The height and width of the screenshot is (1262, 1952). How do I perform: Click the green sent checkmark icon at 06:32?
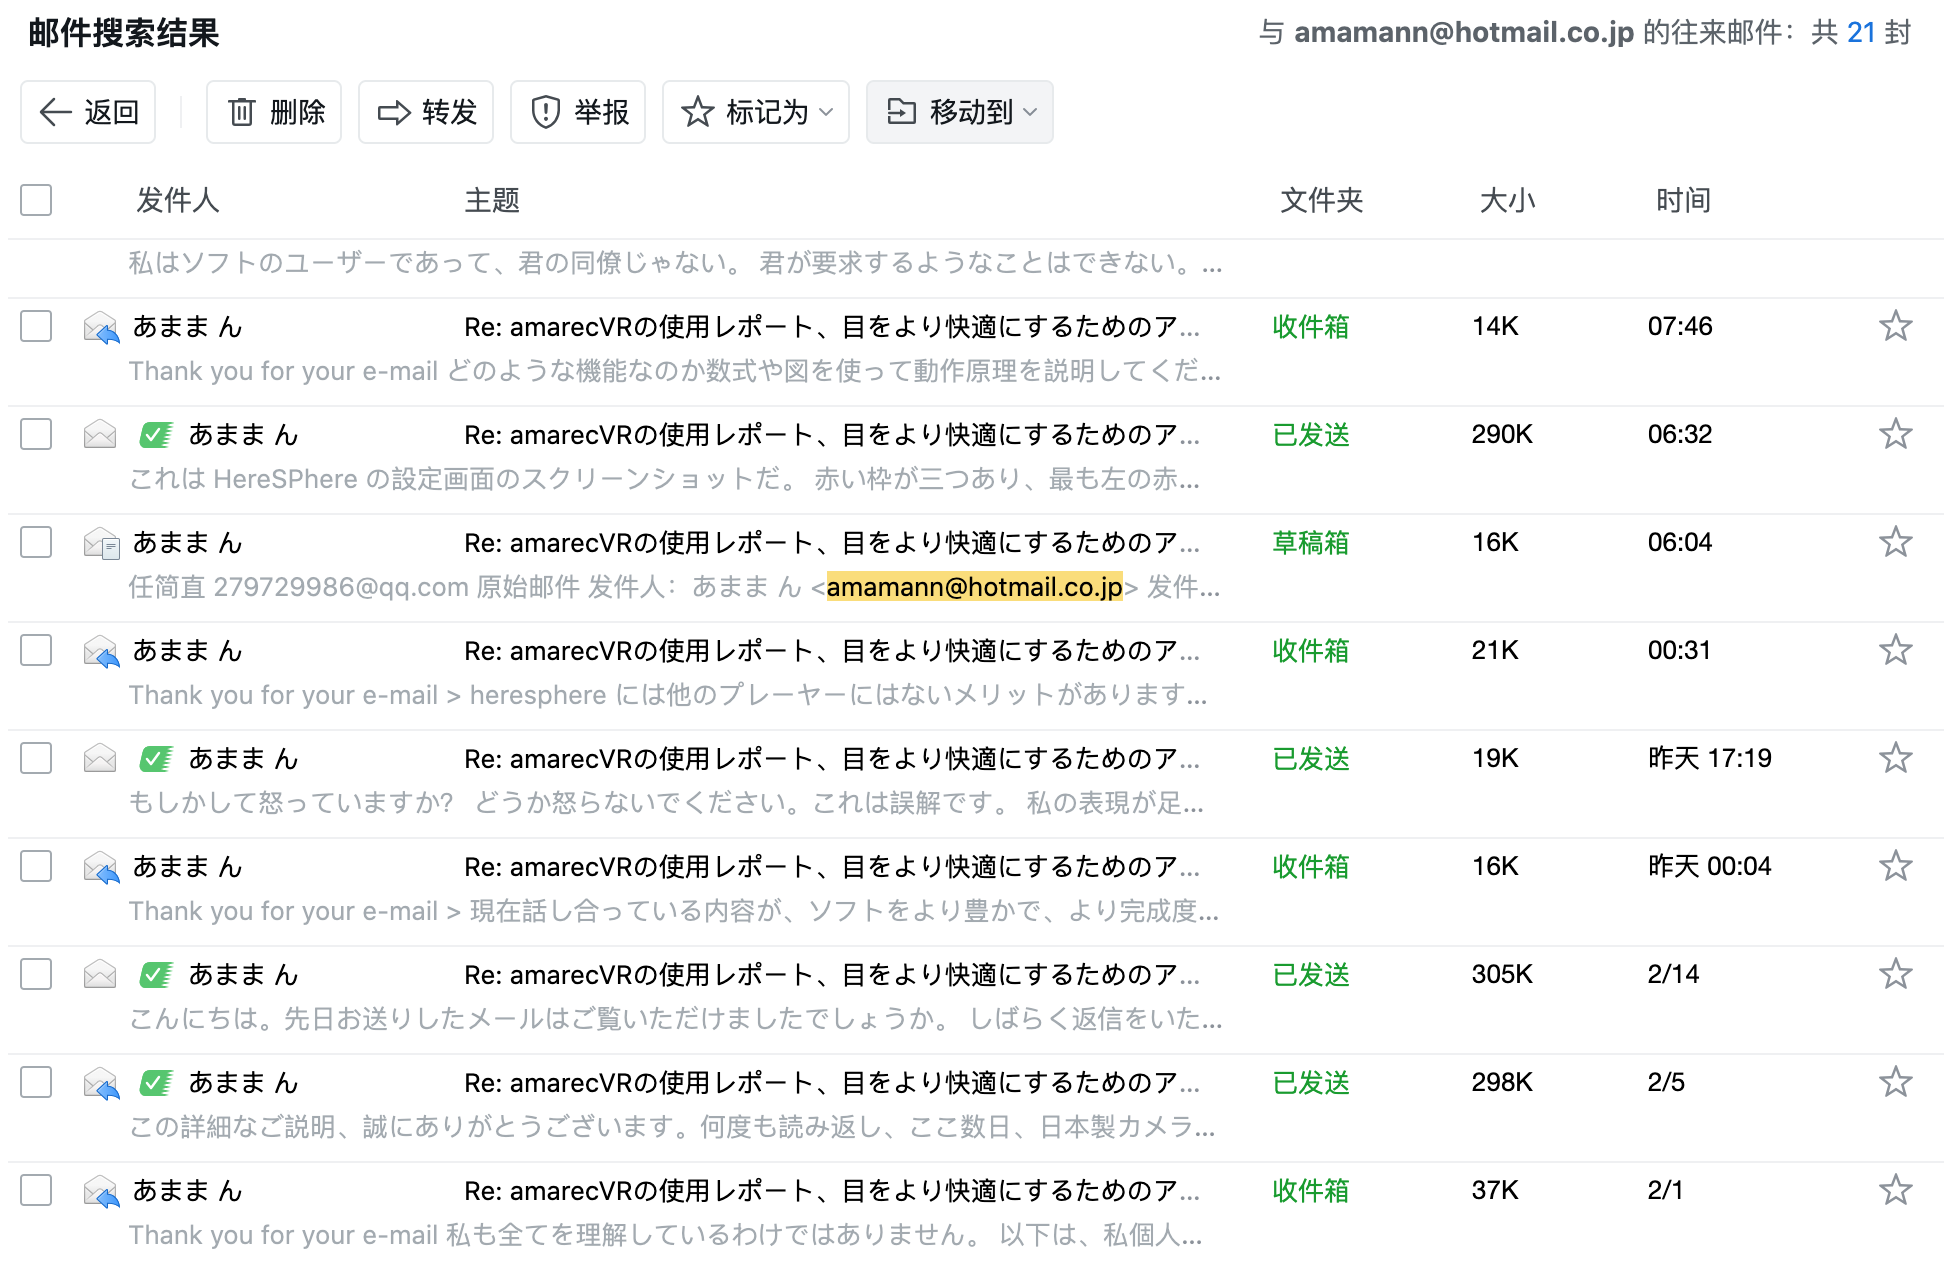pyautogui.click(x=156, y=434)
